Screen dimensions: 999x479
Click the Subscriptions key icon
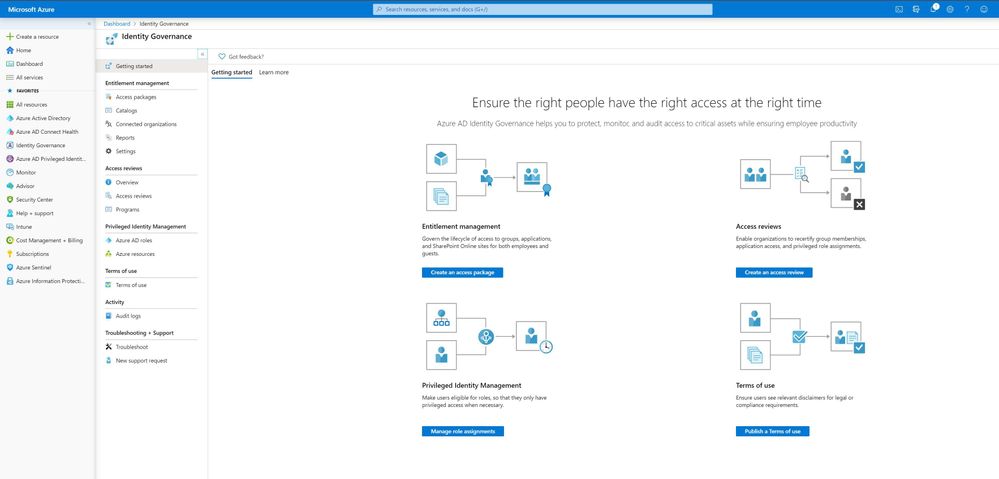10,254
